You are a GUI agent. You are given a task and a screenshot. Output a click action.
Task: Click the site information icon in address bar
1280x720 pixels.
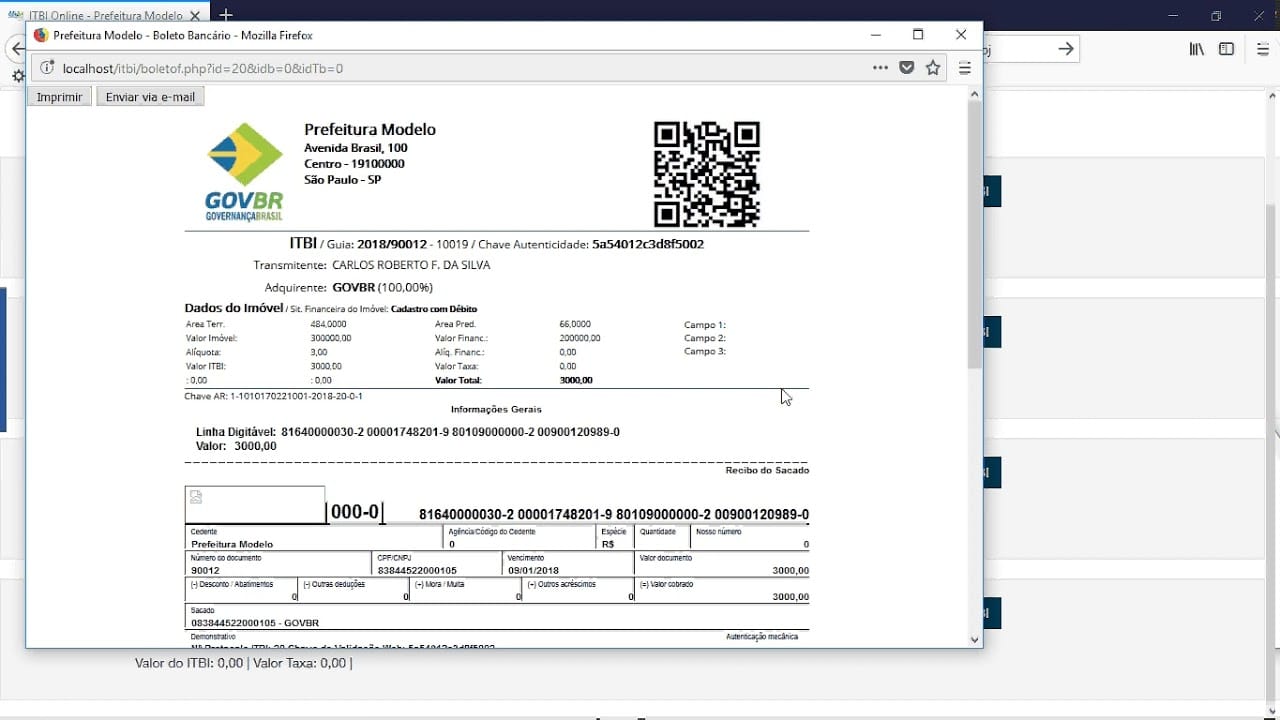pyautogui.click(x=46, y=68)
